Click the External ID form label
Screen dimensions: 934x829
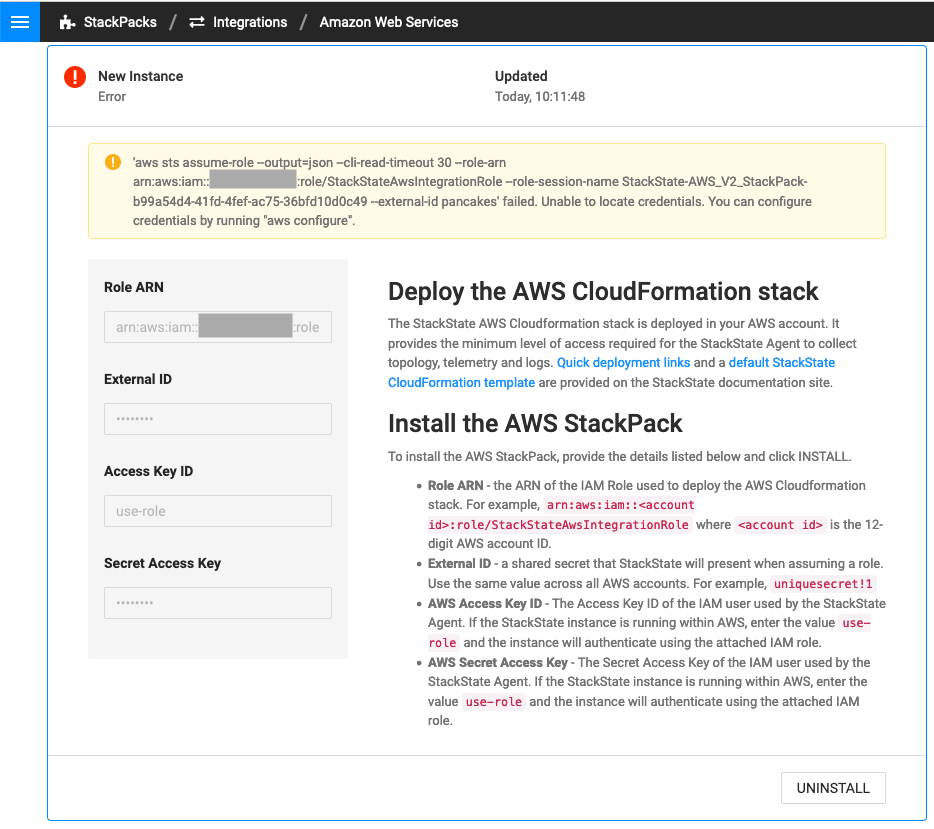point(138,379)
